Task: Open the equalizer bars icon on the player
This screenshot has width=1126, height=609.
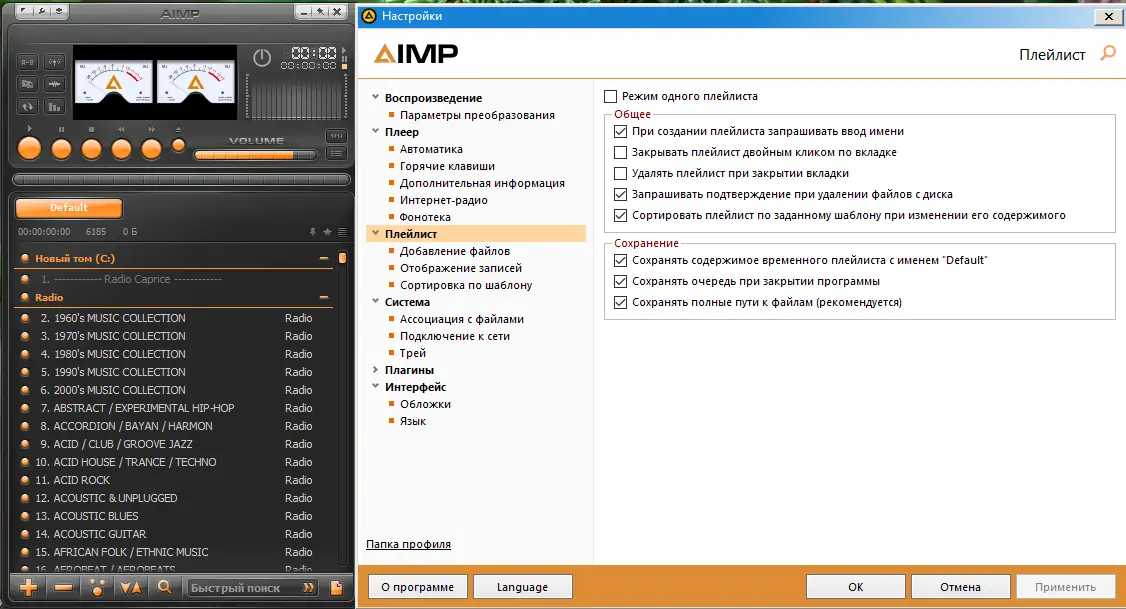Action: pos(53,105)
